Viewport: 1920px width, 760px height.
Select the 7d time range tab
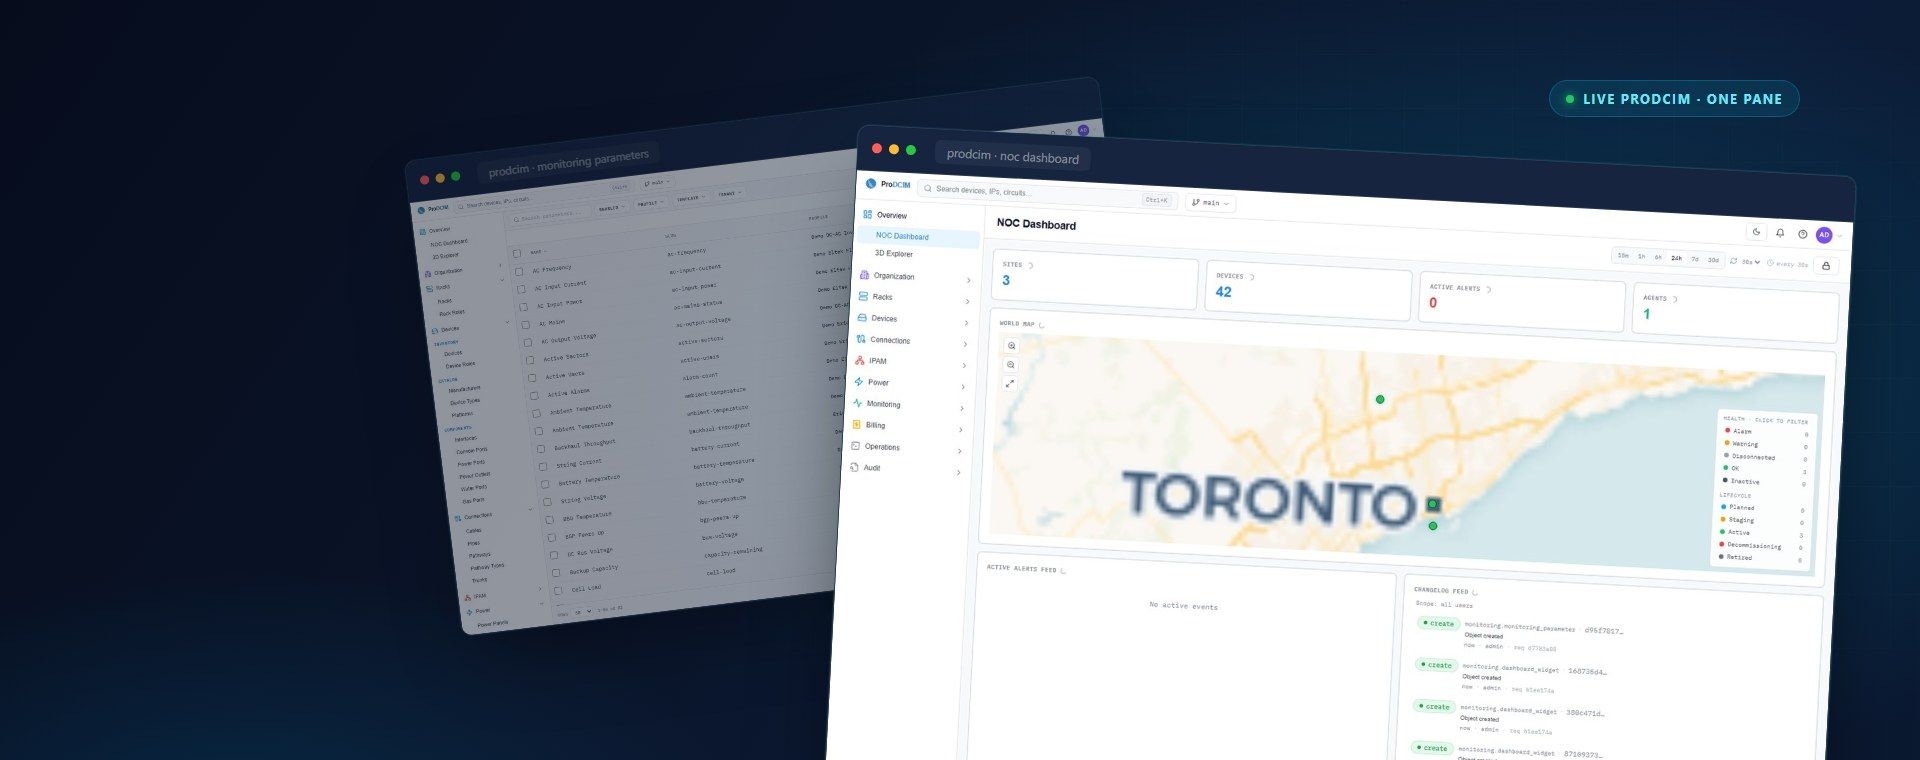(x=1695, y=259)
